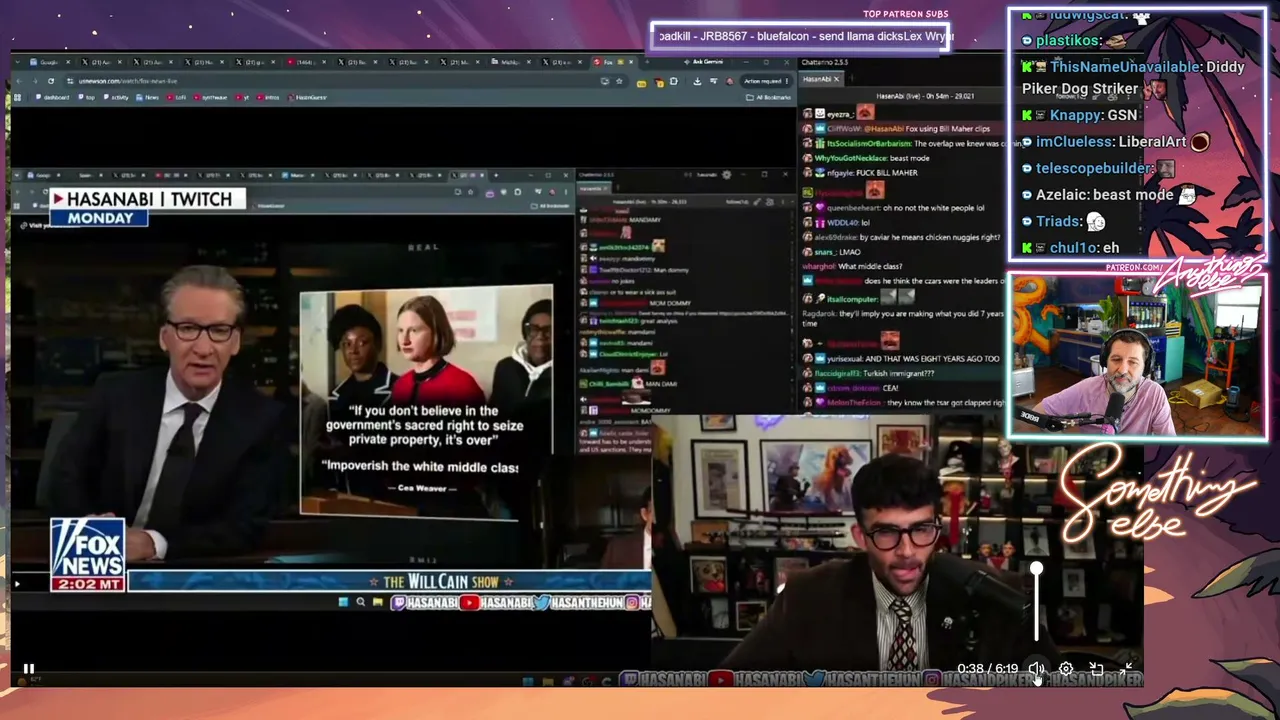The image size is (1280, 720).
Task: Click the Fox News logo
Action: pos(88,554)
